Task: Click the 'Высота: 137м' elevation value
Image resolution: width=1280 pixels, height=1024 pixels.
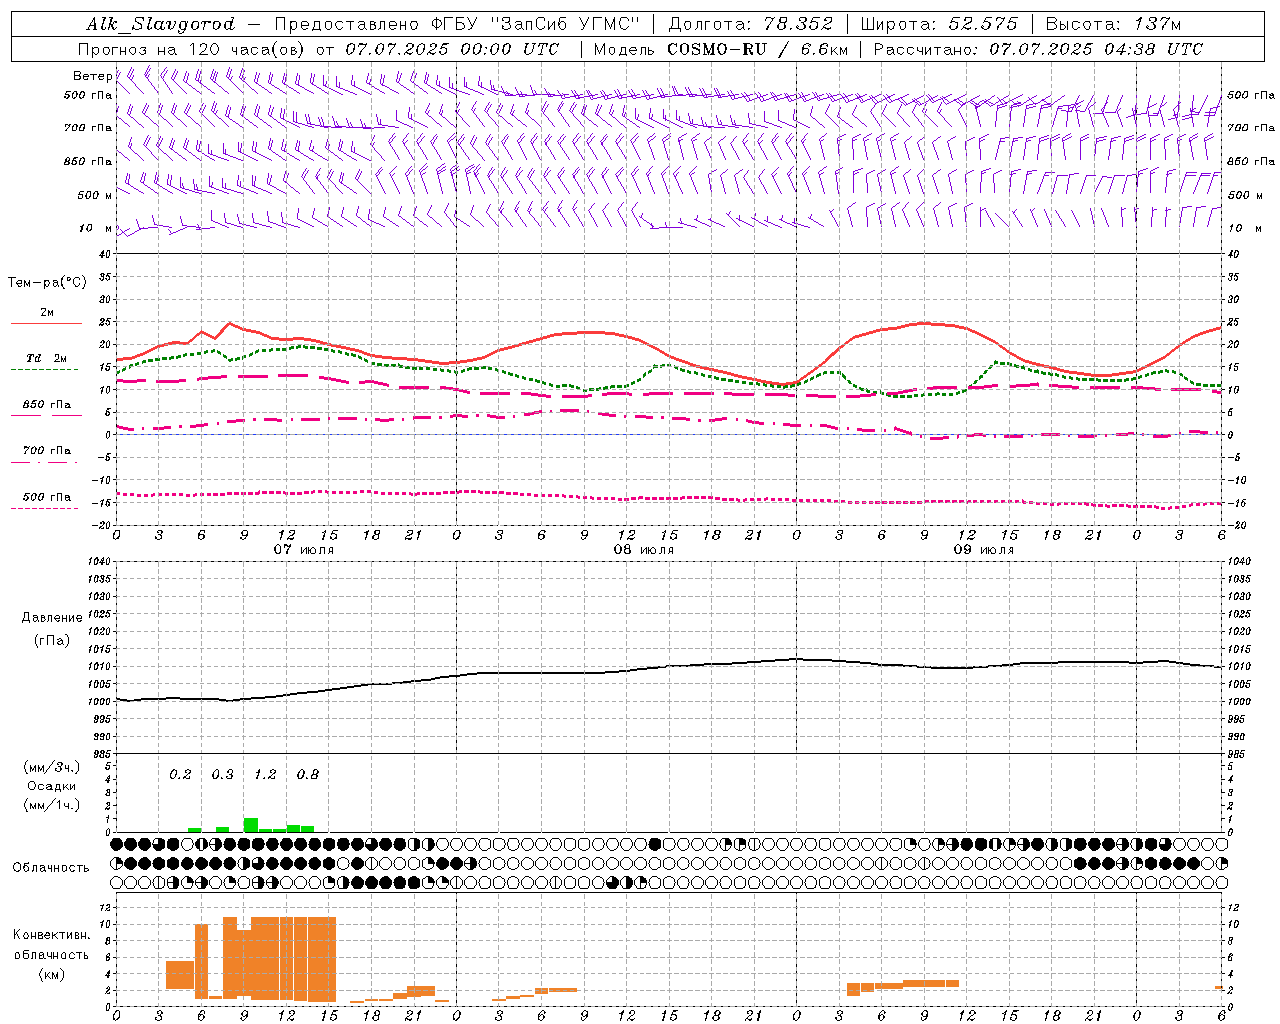Action: (x=1113, y=24)
